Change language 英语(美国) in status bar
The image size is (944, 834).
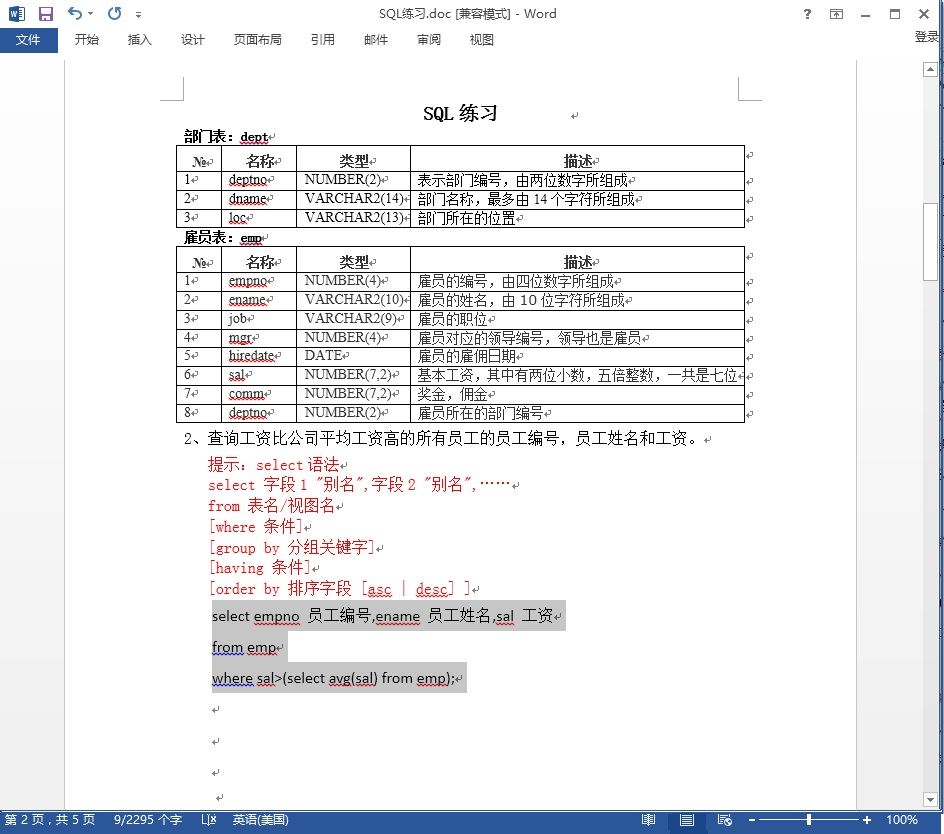261,820
